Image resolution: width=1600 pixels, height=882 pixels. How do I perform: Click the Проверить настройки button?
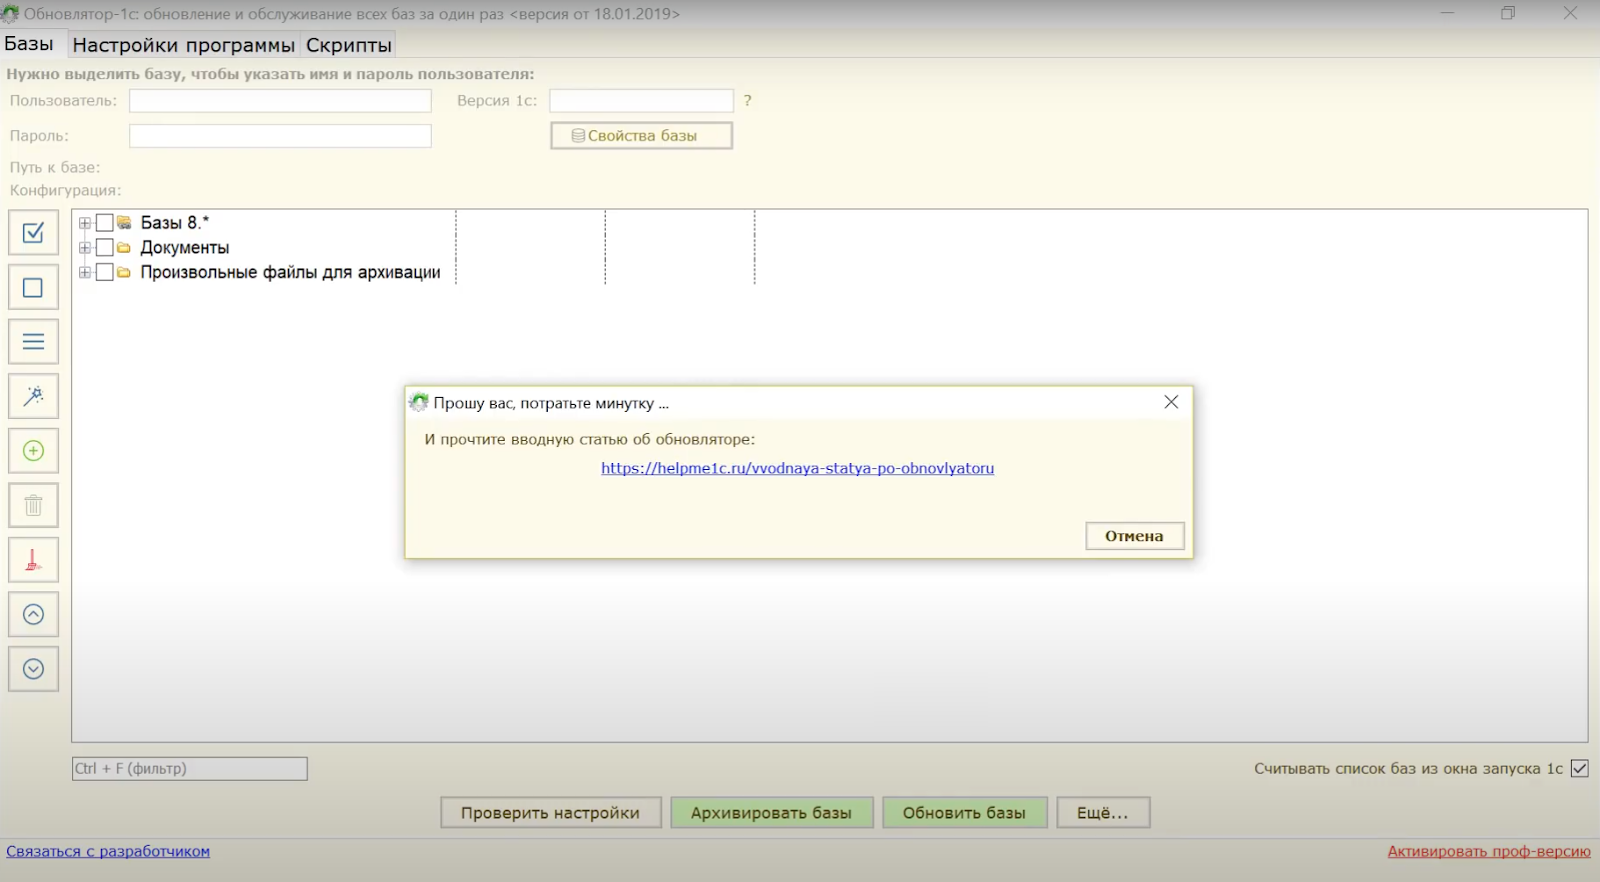click(x=550, y=813)
